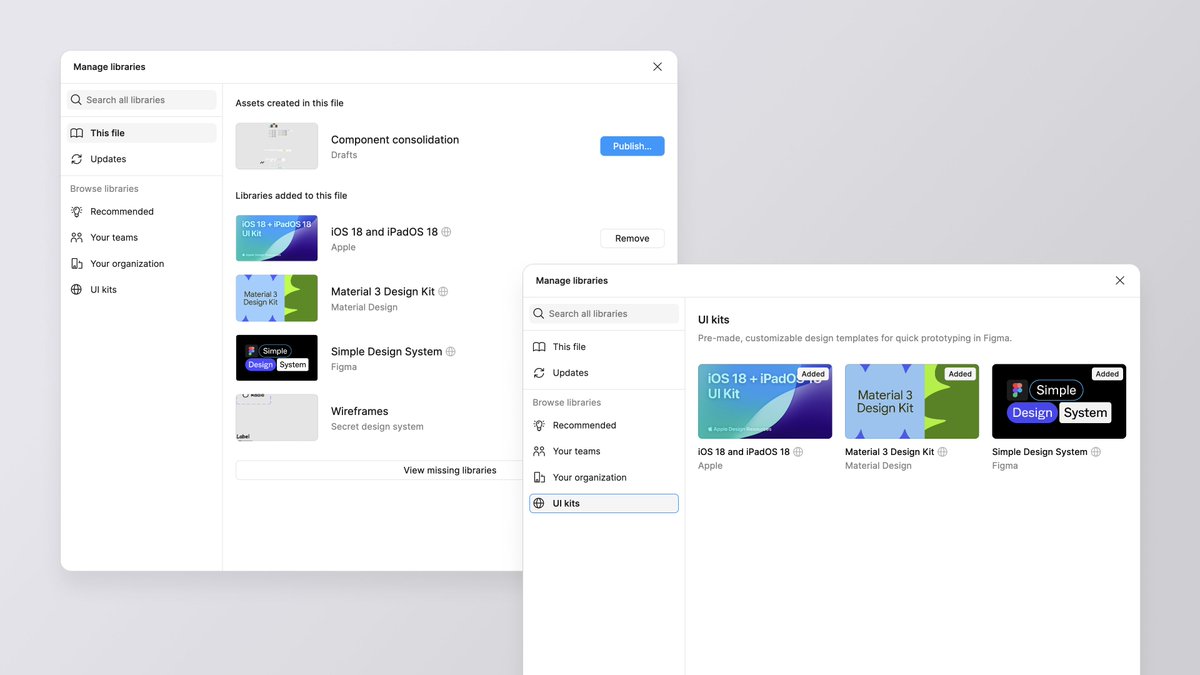Click the book icon beside This file, back window
Viewport: 1200px width, 675px height.
pyautogui.click(x=76, y=133)
